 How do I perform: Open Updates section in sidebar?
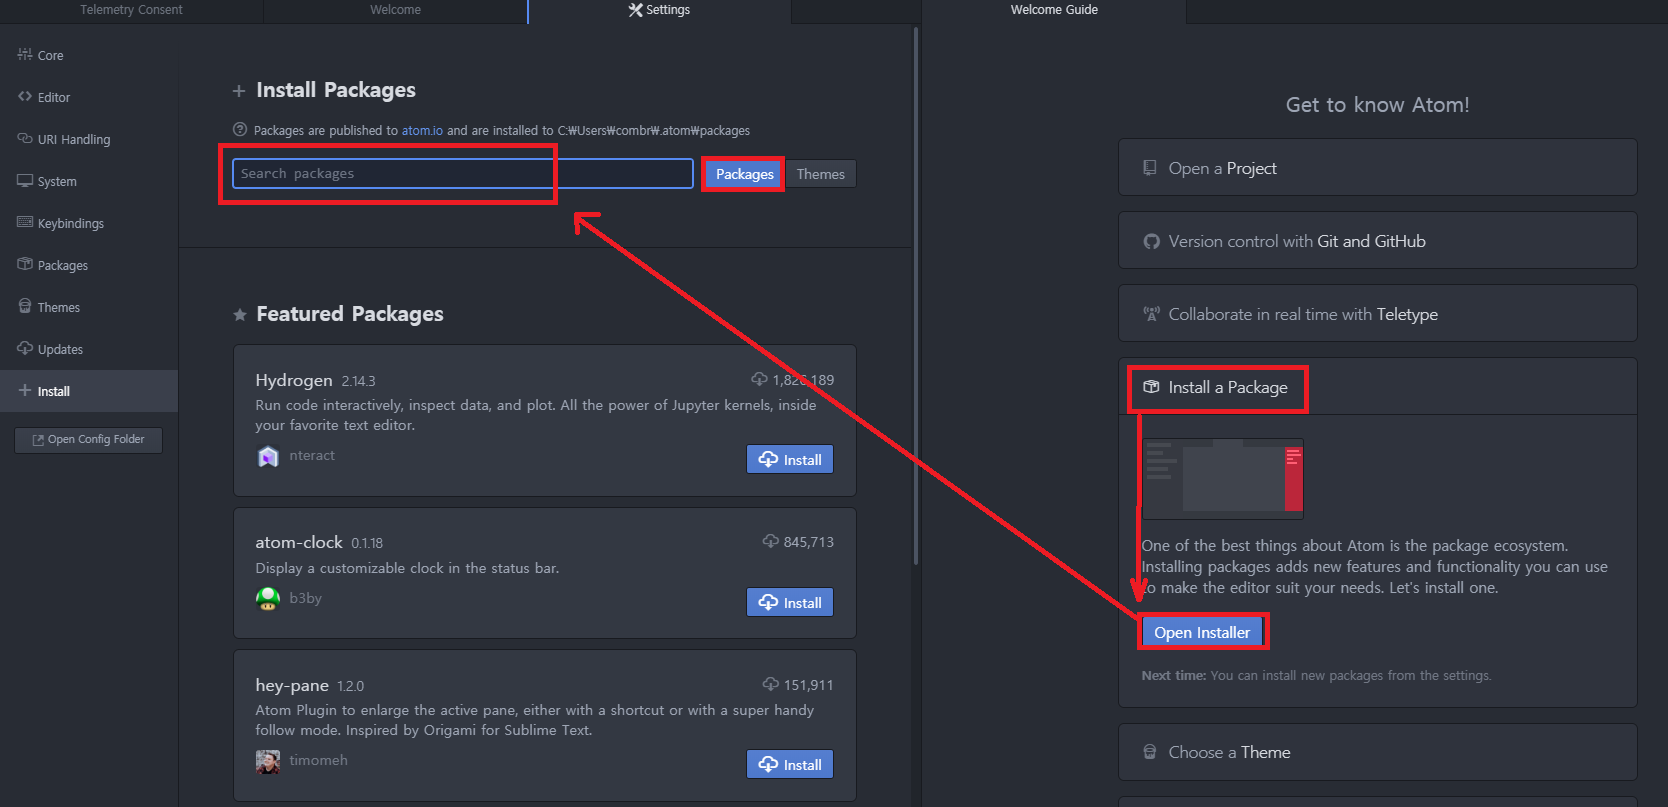pyautogui.click(x=89, y=349)
